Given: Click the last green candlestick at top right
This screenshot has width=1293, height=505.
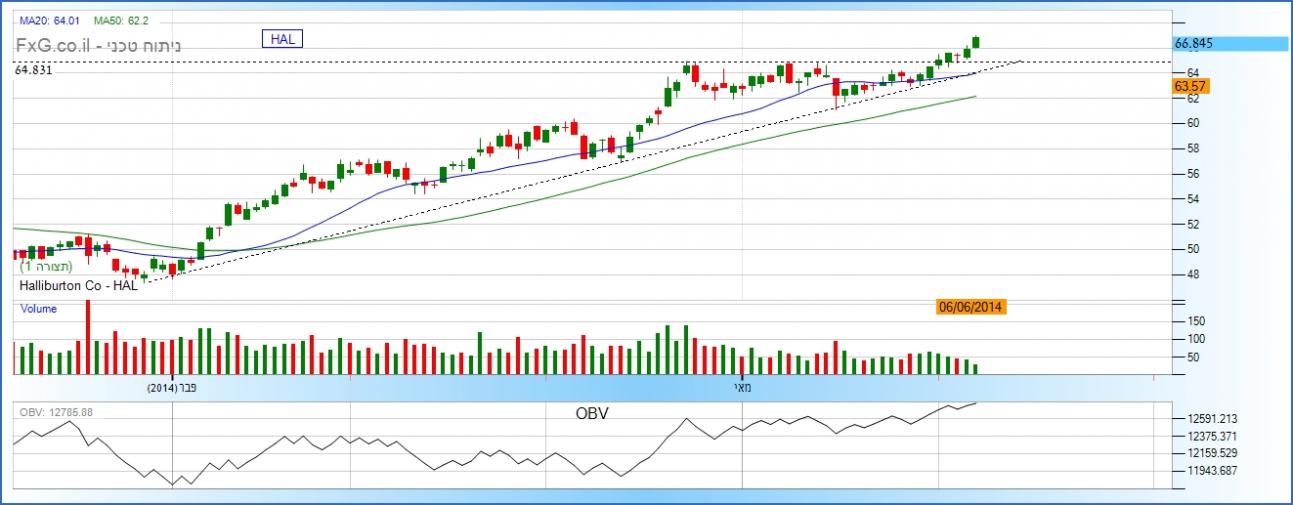Looking at the screenshot, I should pos(976,42).
